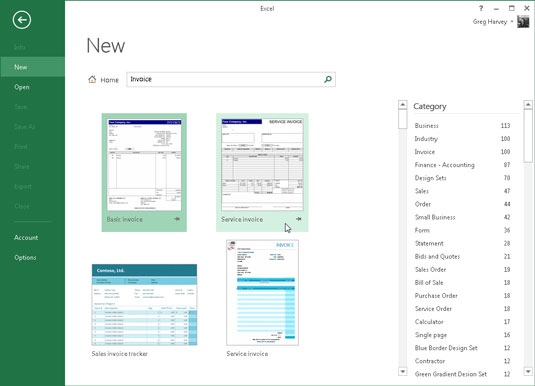Filter by Design Sets category
Screen dimensions: 535x386
click(462, 178)
